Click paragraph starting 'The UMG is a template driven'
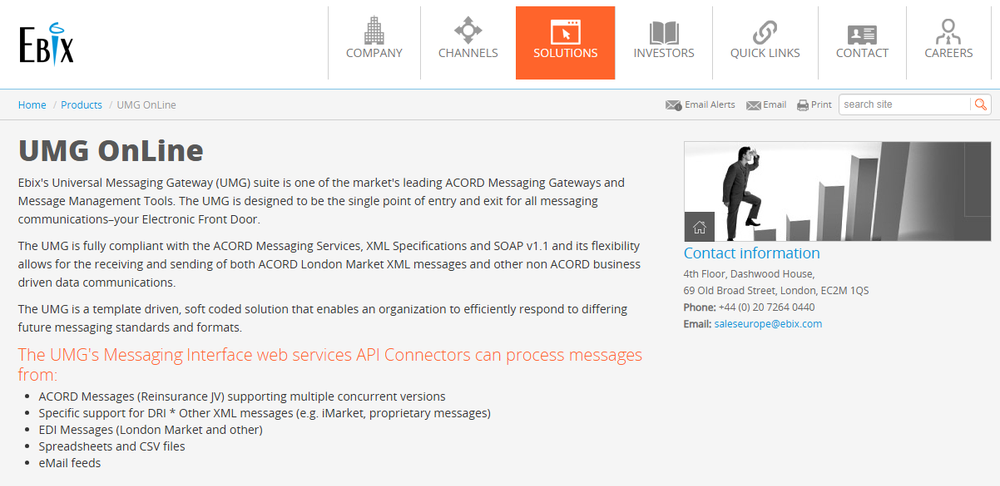The width and height of the screenshot is (1000, 486). (323, 319)
